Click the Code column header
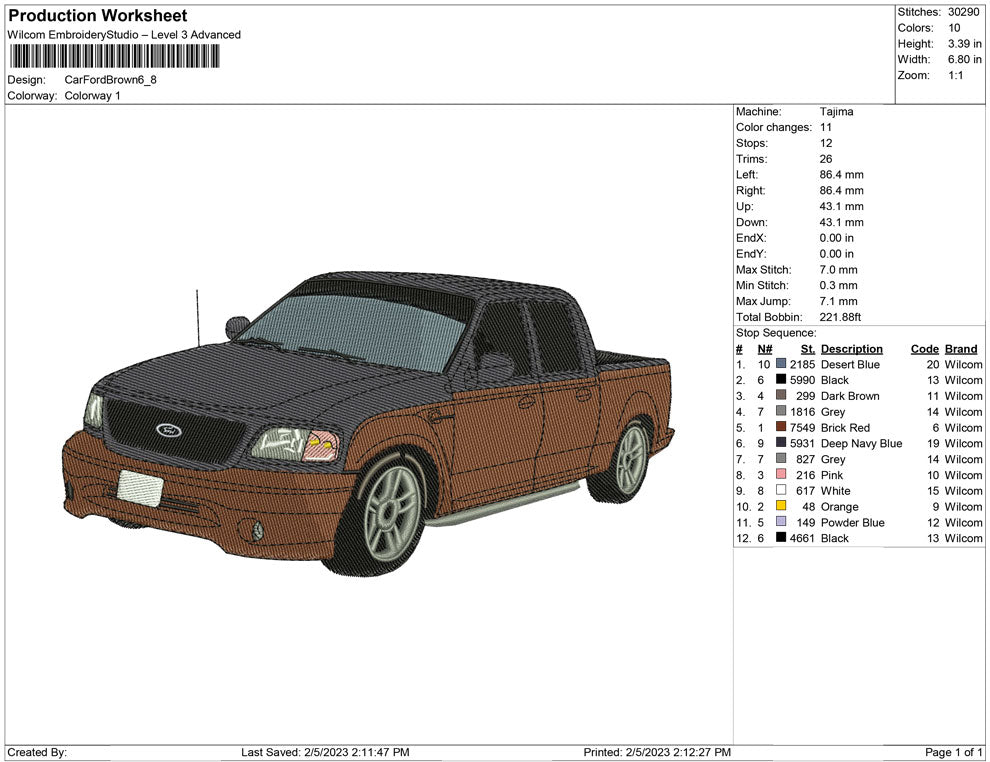This screenshot has width=990, height=762. pos(924,349)
